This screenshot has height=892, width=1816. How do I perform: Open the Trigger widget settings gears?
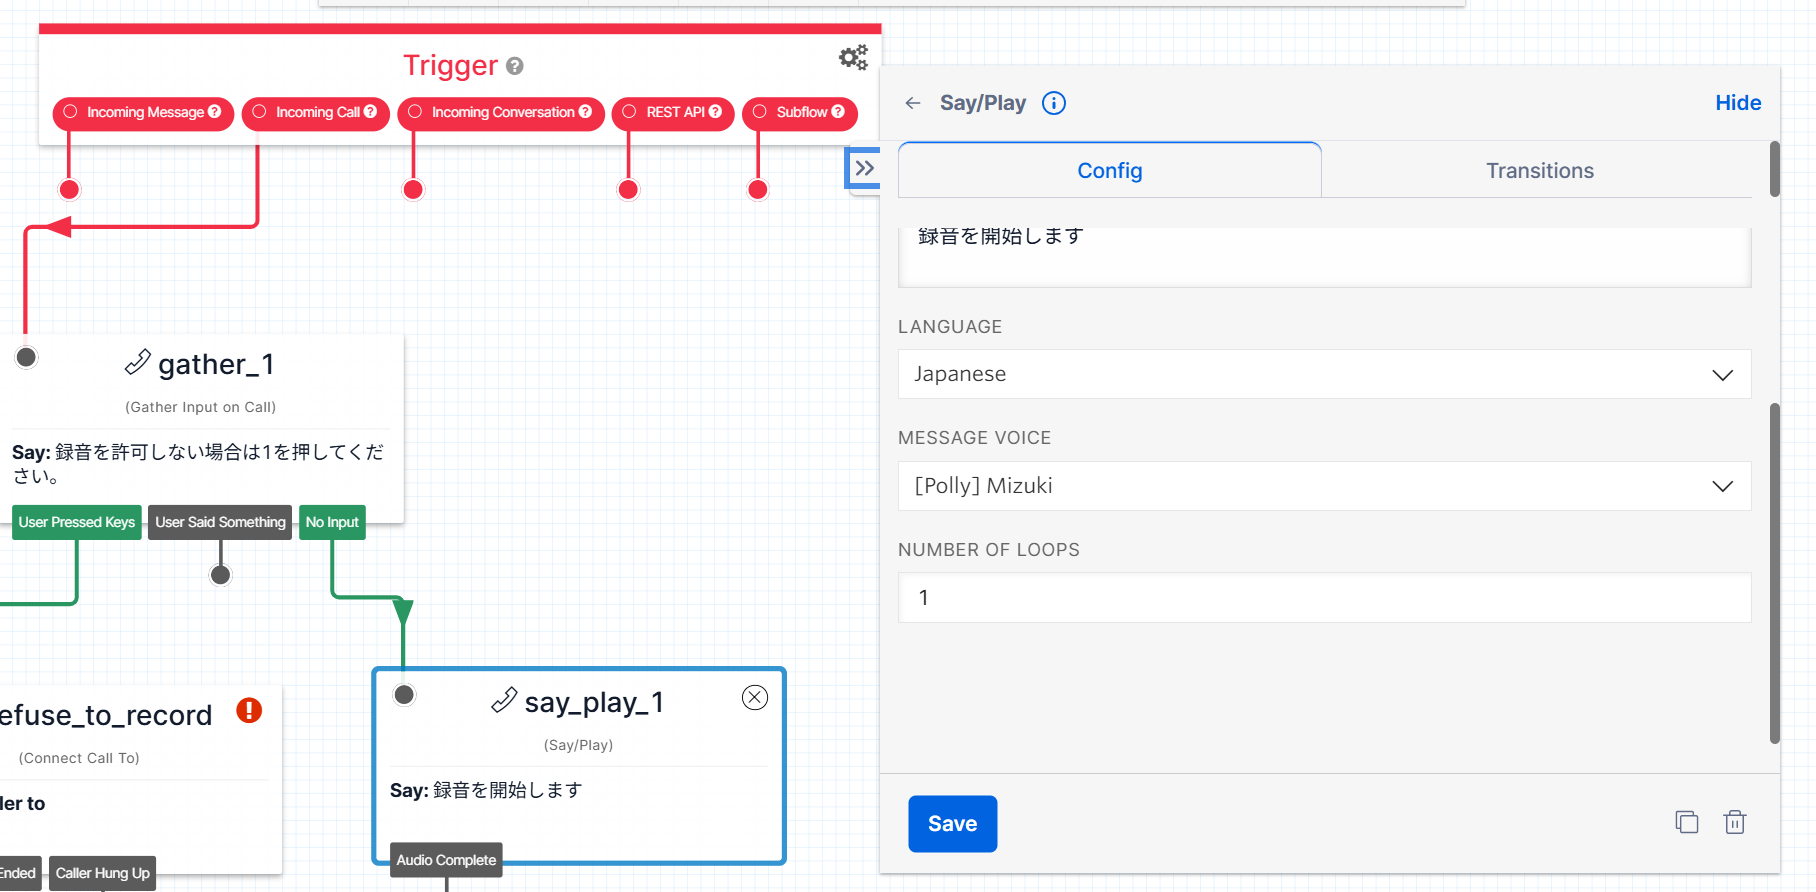pos(853,57)
